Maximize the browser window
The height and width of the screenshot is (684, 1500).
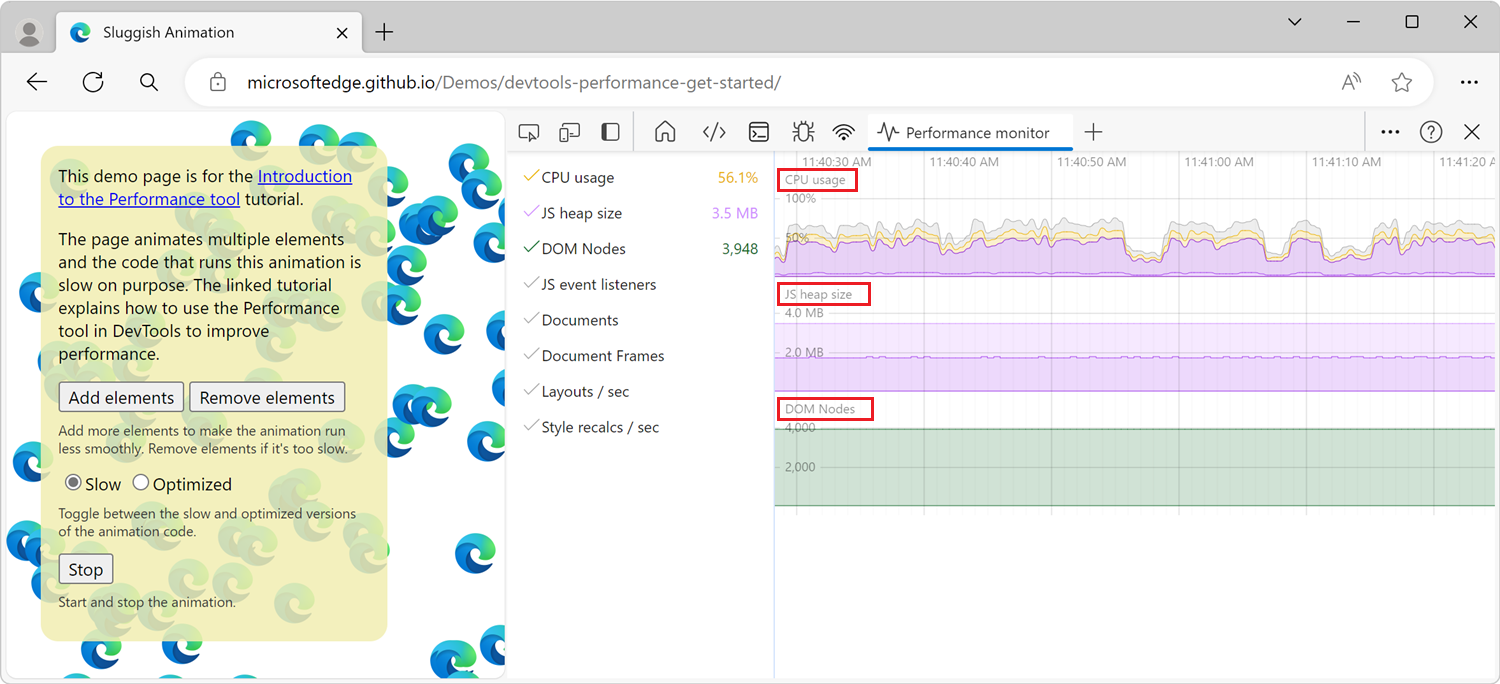click(x=1412, y=22)
